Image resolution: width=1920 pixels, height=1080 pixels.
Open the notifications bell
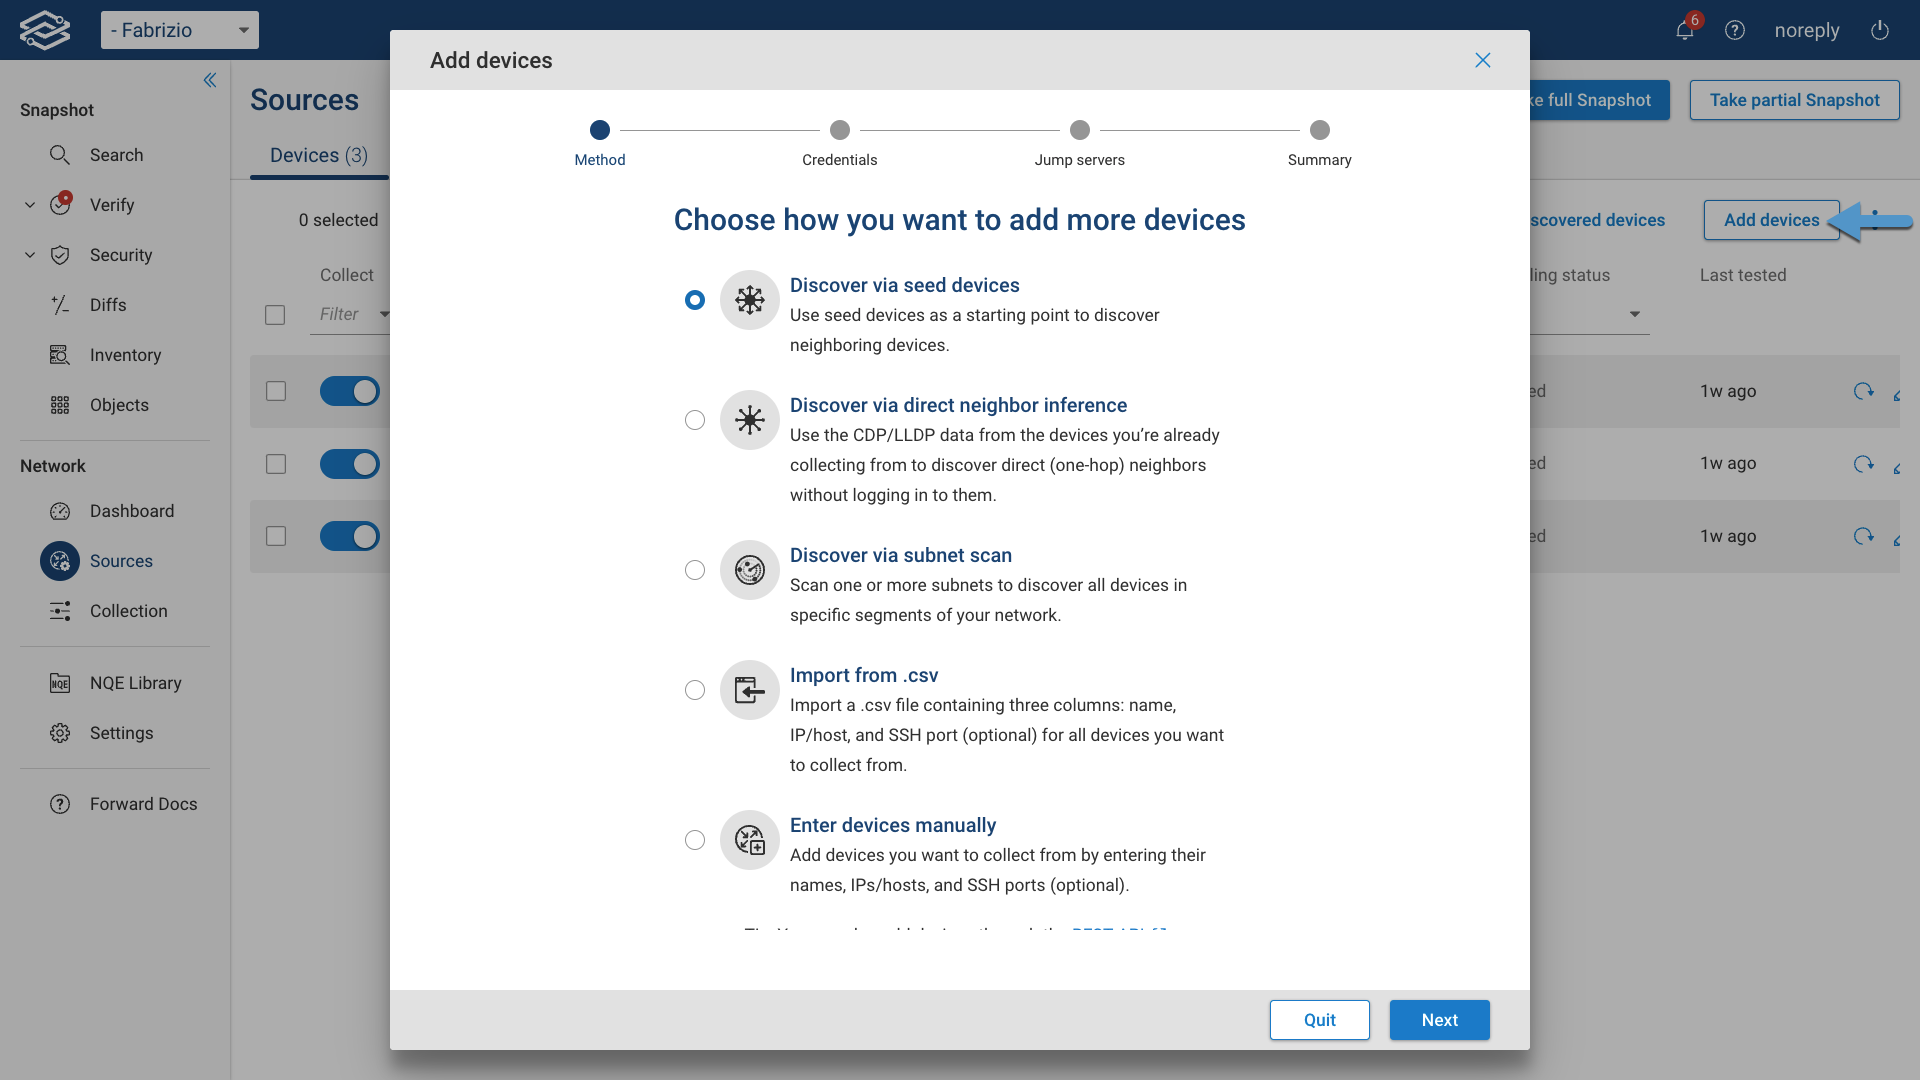point(1684,30)
